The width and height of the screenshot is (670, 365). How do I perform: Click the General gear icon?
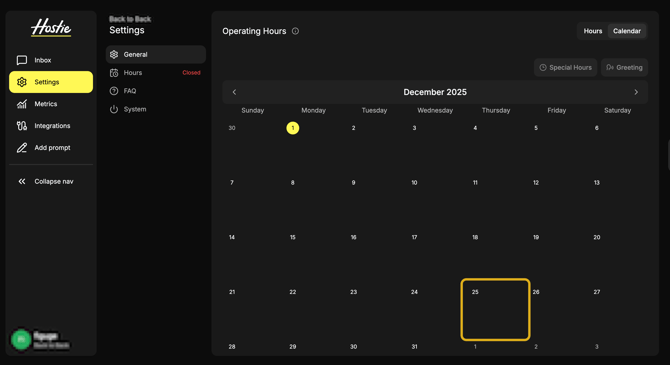point(114,54)
